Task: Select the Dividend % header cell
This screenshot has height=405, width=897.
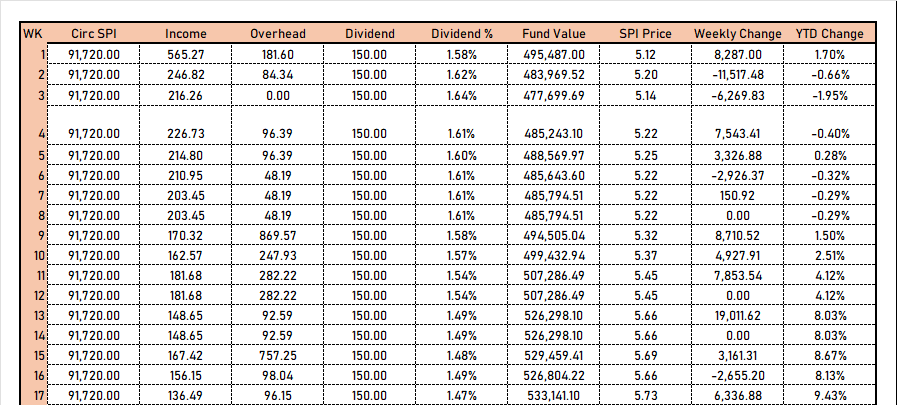Action: point(462,34)
